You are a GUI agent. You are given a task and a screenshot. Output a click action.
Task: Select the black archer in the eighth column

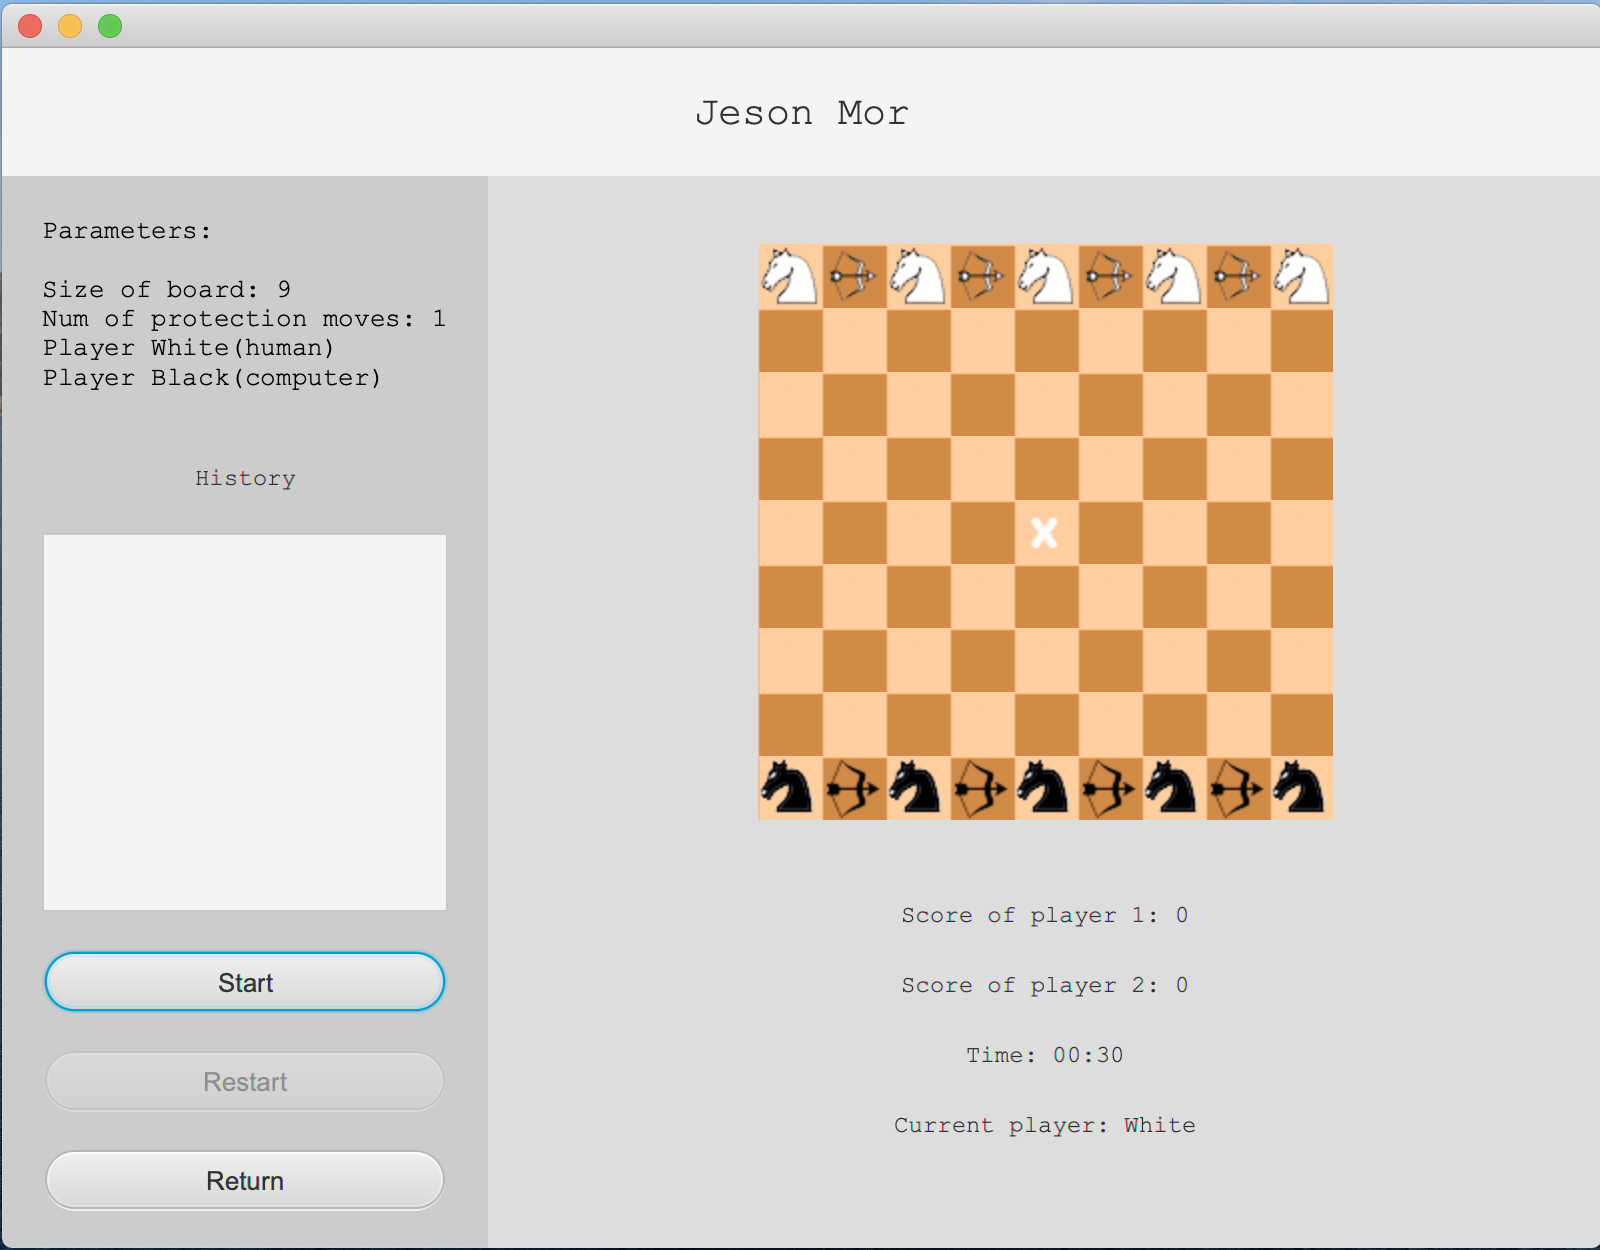click(x=1238, y=788)
